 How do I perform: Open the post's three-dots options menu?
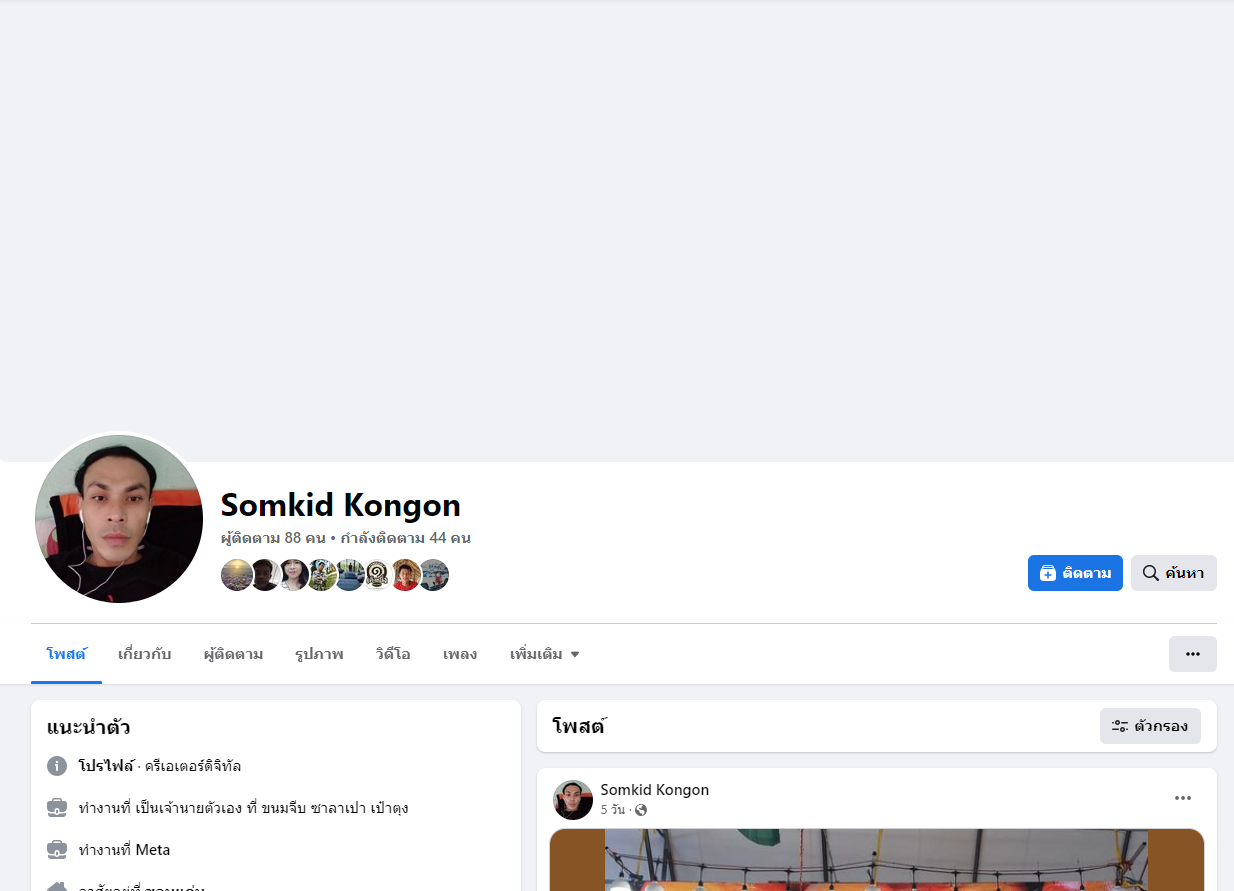pyautogui.click(x=1183, y=798)
